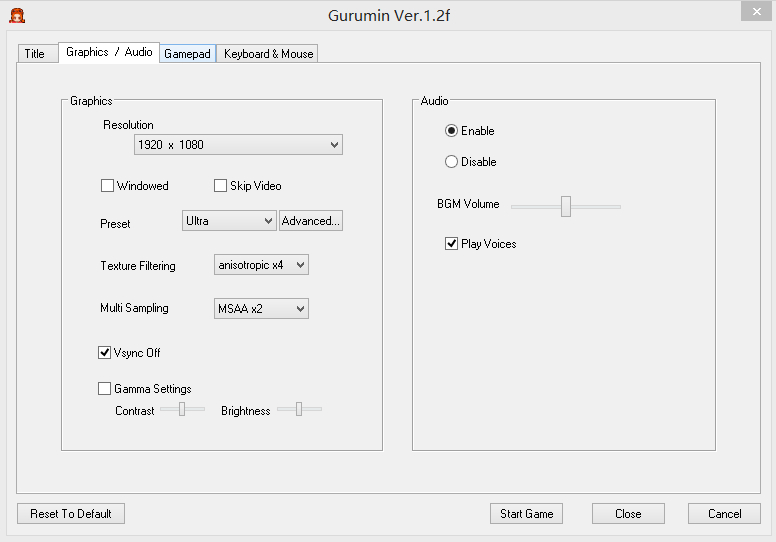Screen dimensions: 776x542
Task: Open the Gamepad tab
Action: (188, 53)
